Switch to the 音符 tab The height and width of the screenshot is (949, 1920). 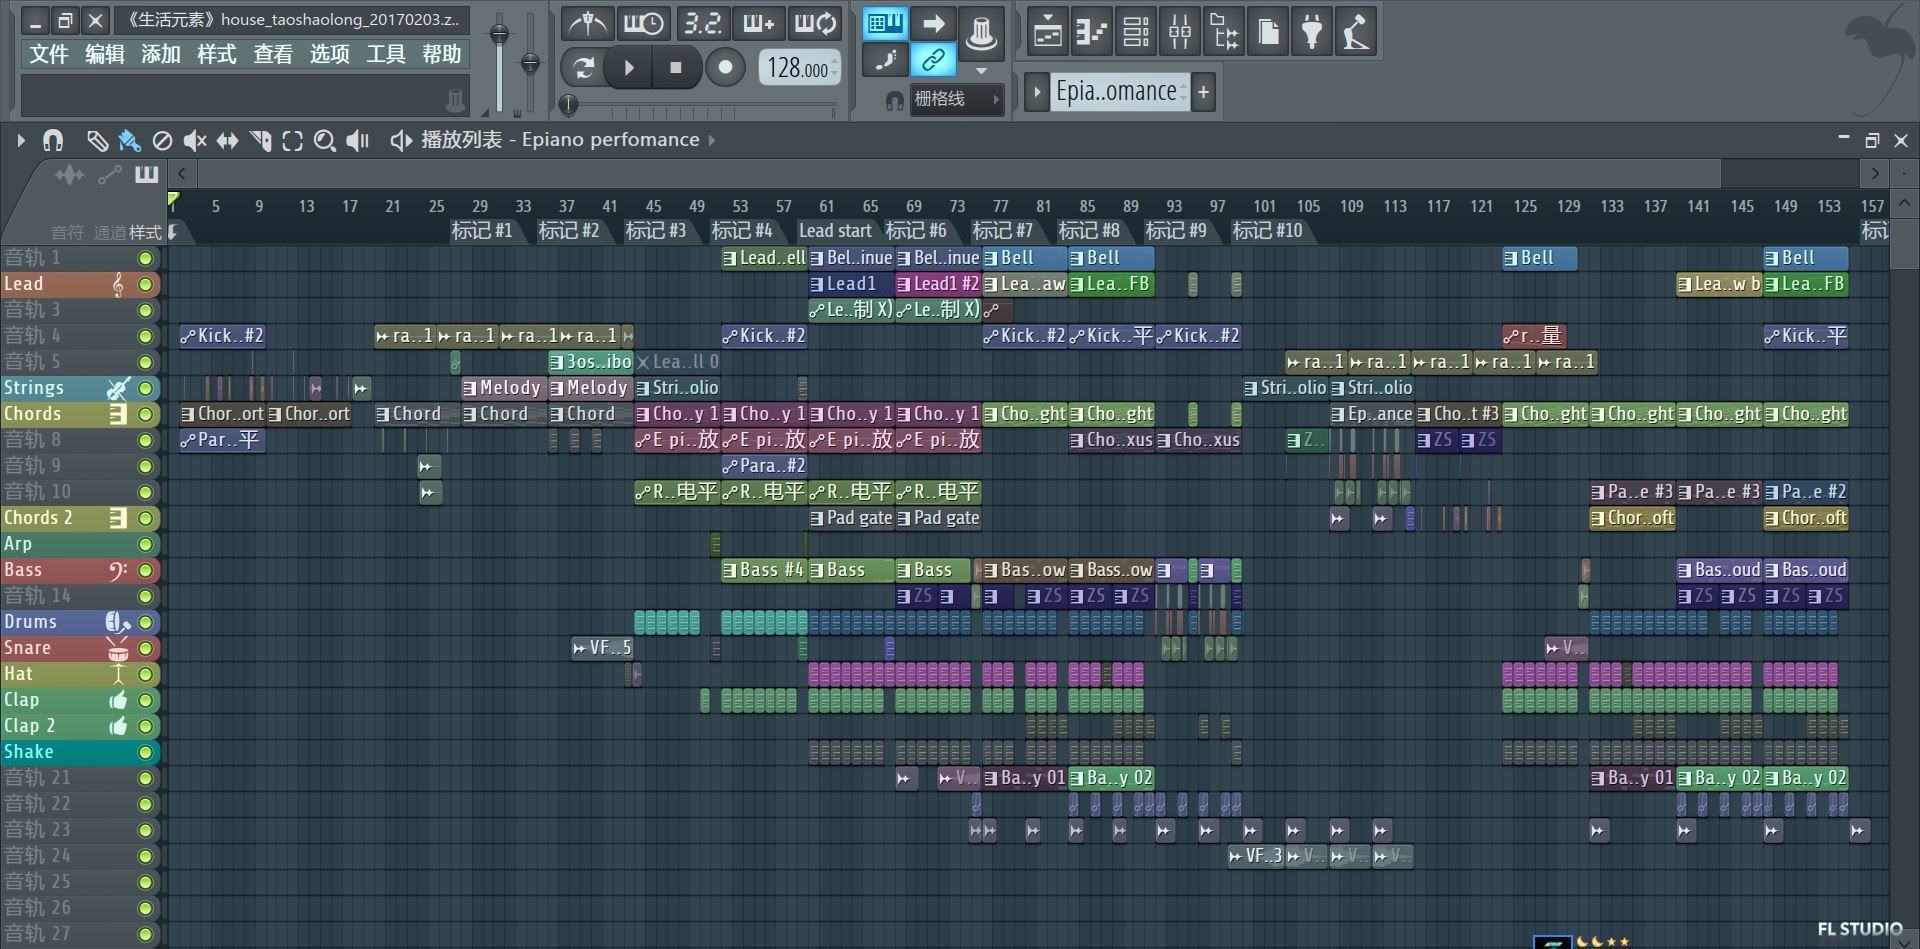click(67, 233)
